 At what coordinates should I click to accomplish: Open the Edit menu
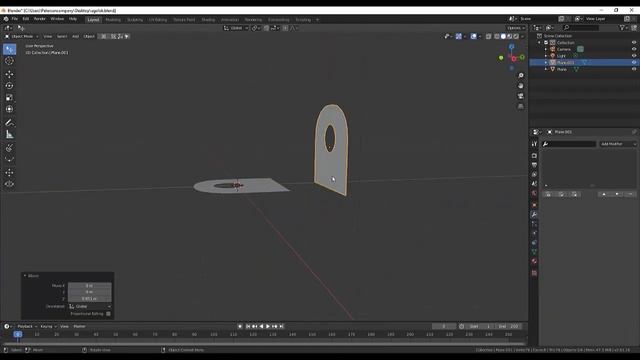[26, 19]
